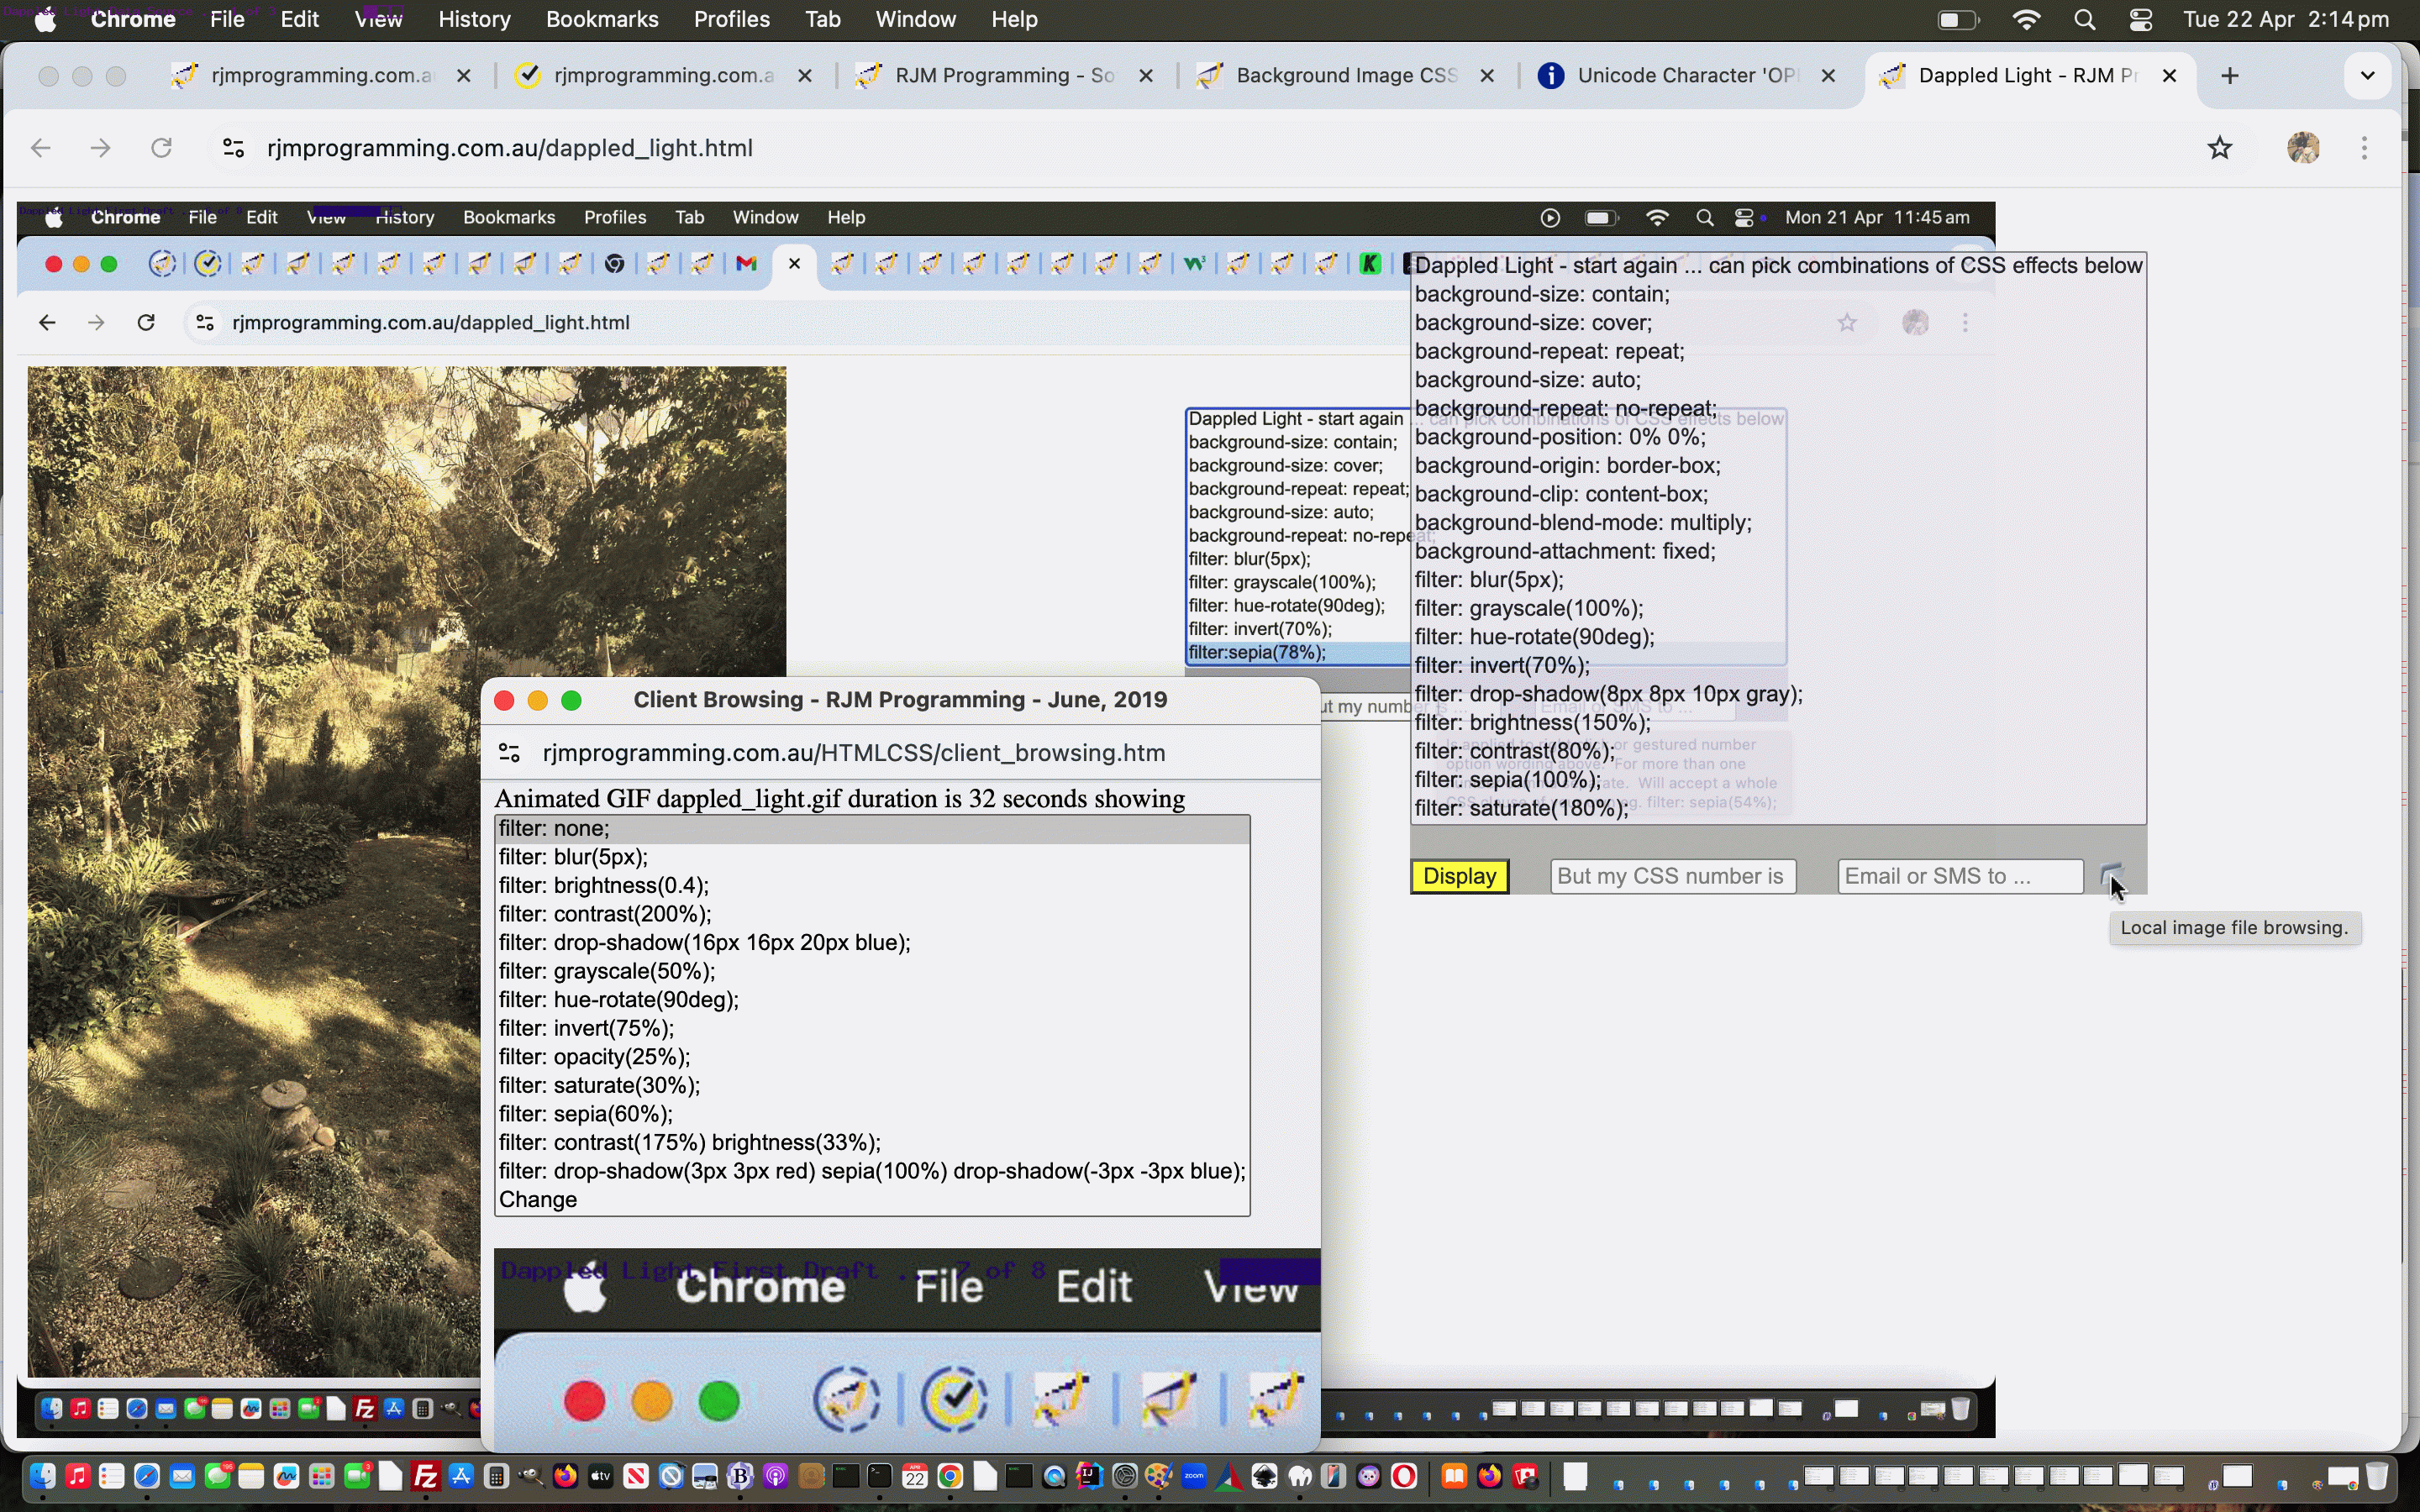Go back using the browser back arrow
Image resolution: width=2420 pixels, height=1512 pixels.
[x=41, y=148]
